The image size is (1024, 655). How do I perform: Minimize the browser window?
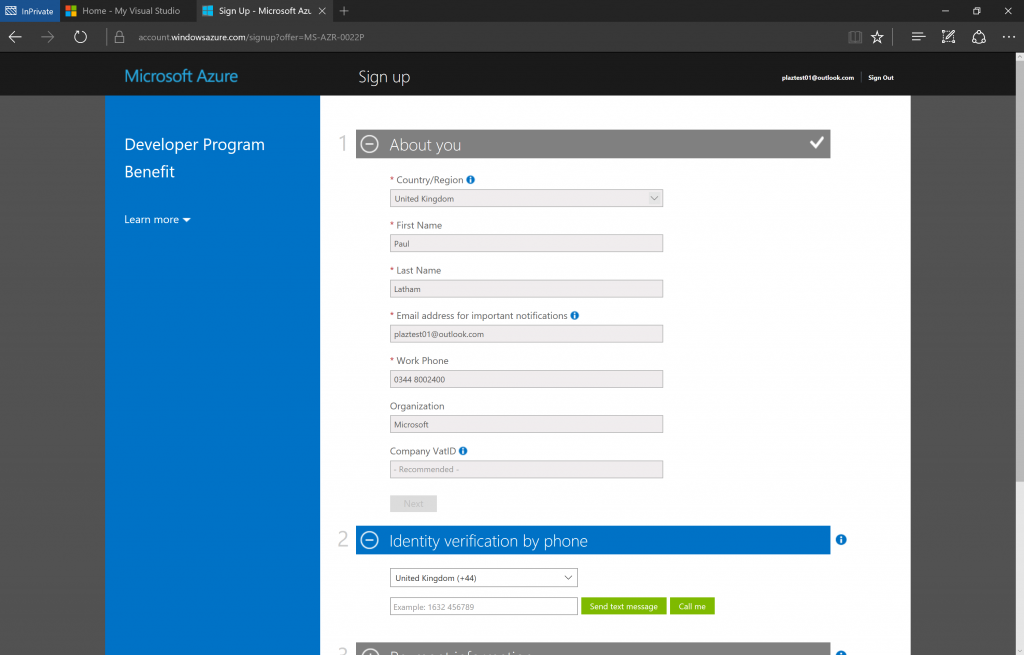[945, 11]
